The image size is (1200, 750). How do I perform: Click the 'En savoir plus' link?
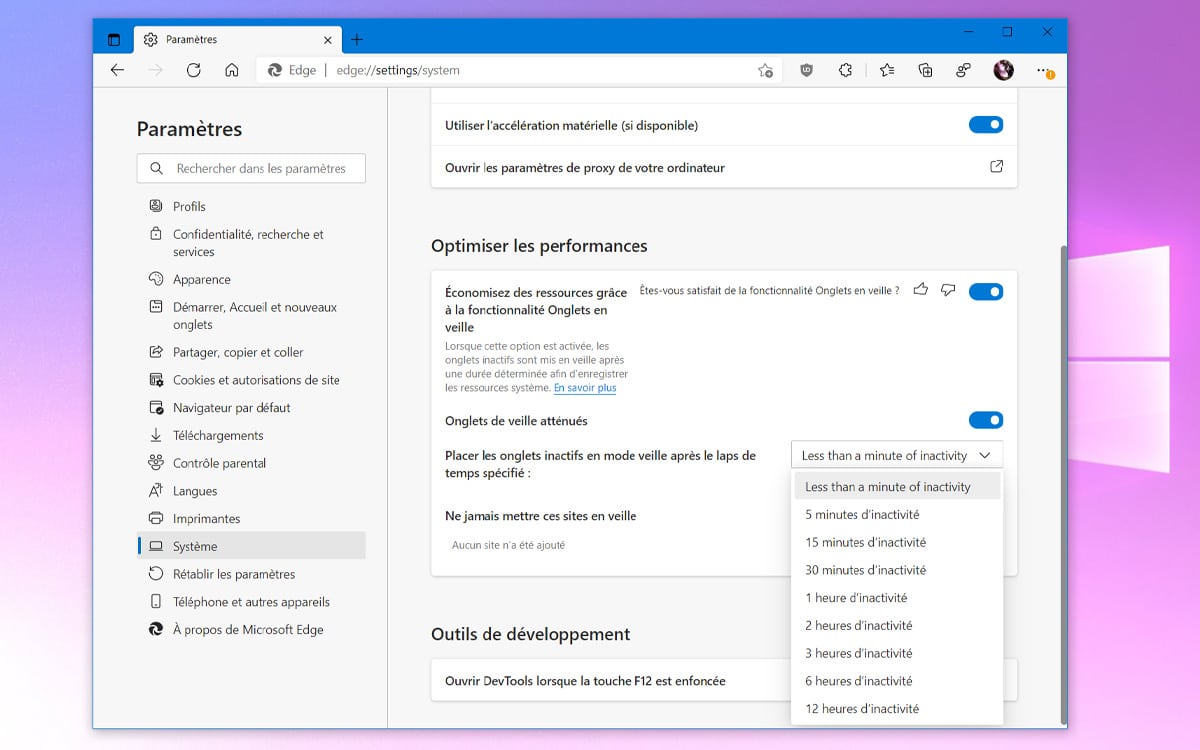point(584,388)
